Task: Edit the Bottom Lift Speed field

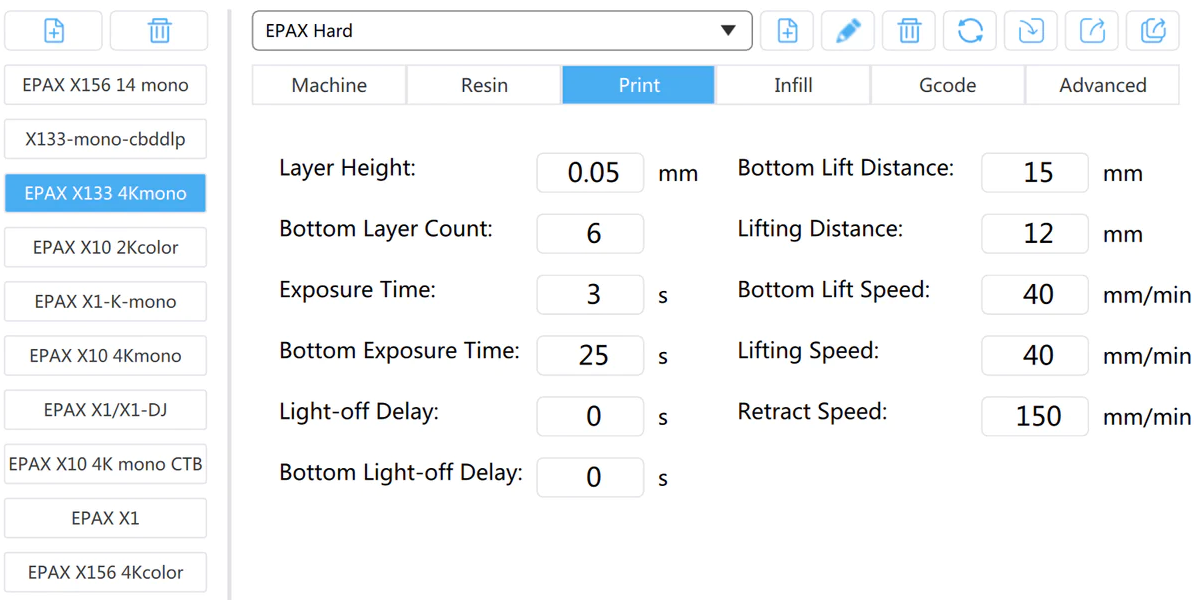Action: tap(1035, 295)
